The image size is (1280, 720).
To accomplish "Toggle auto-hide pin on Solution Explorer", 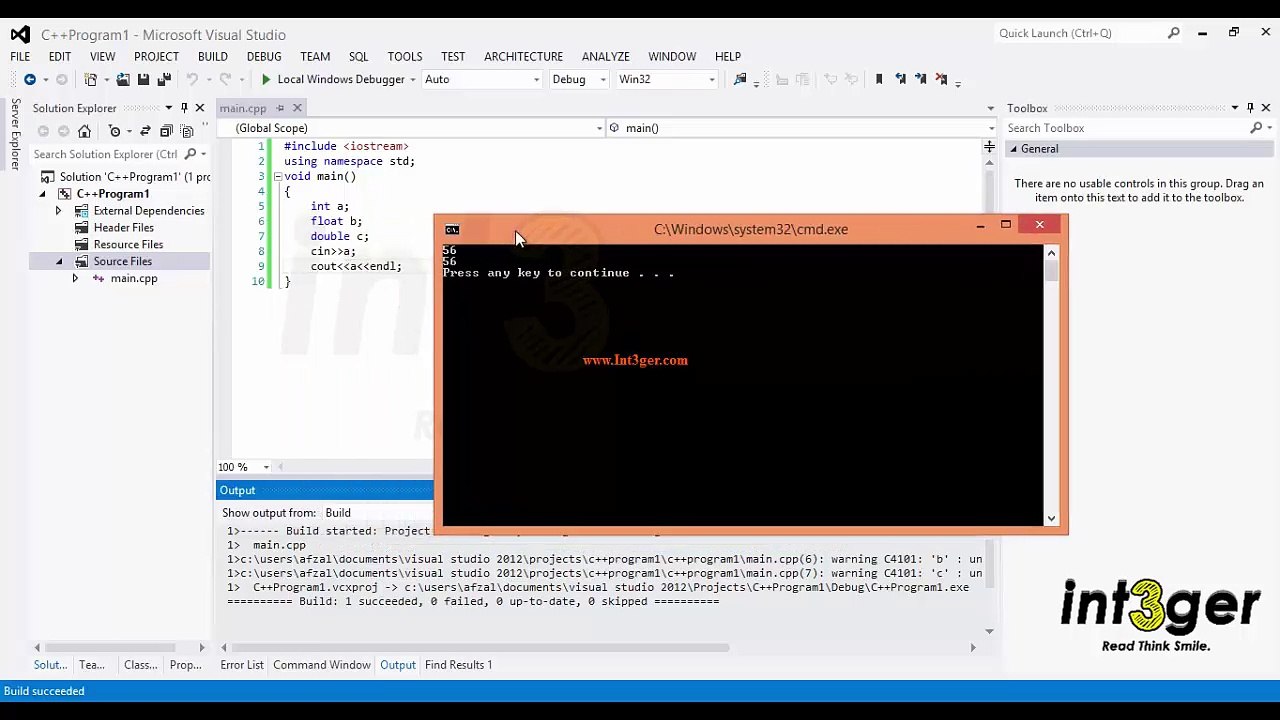I will coord(184,108).
